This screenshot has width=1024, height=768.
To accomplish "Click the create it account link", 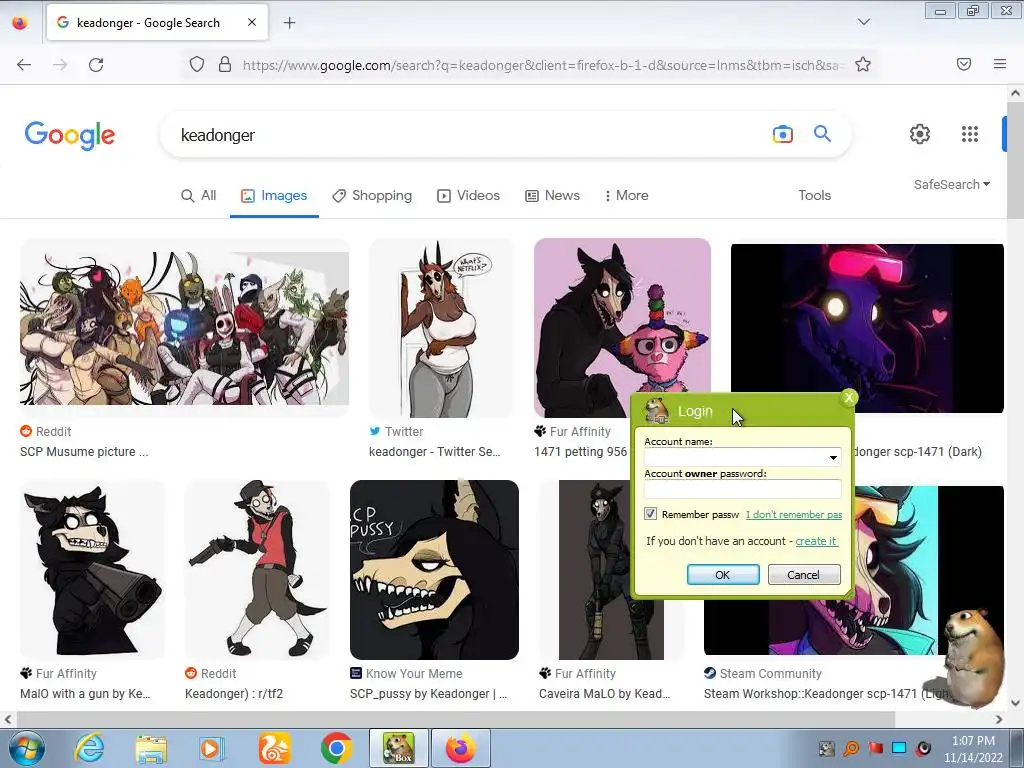I will coord(816,541).
